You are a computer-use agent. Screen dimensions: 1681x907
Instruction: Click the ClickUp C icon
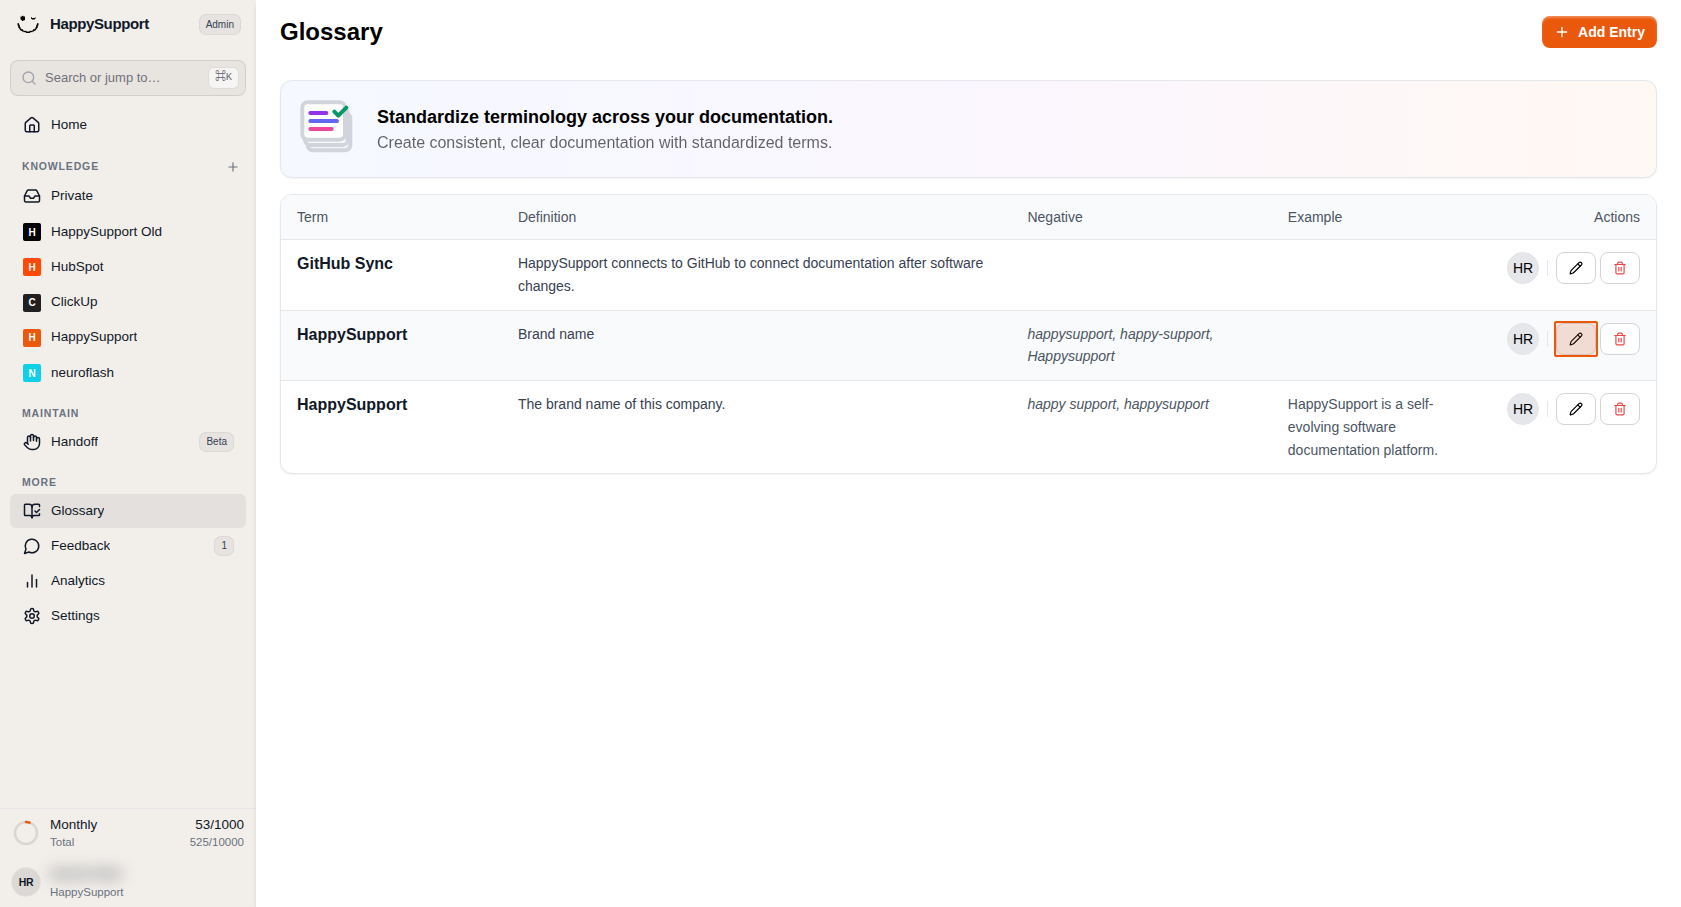coord(32,302)
